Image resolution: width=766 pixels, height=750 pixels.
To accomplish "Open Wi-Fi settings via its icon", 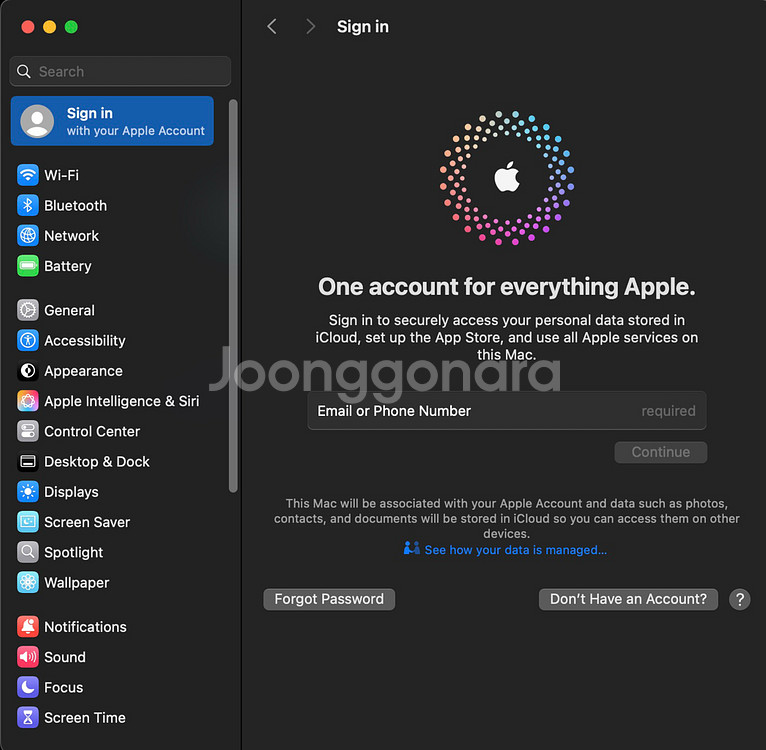I will coord(28,175).
